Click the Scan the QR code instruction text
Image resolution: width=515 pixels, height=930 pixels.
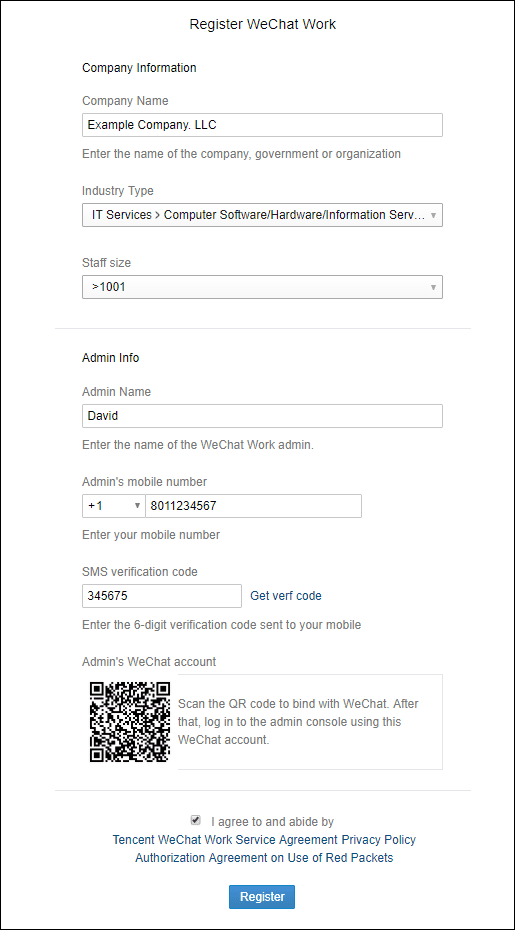coord(298,722)
